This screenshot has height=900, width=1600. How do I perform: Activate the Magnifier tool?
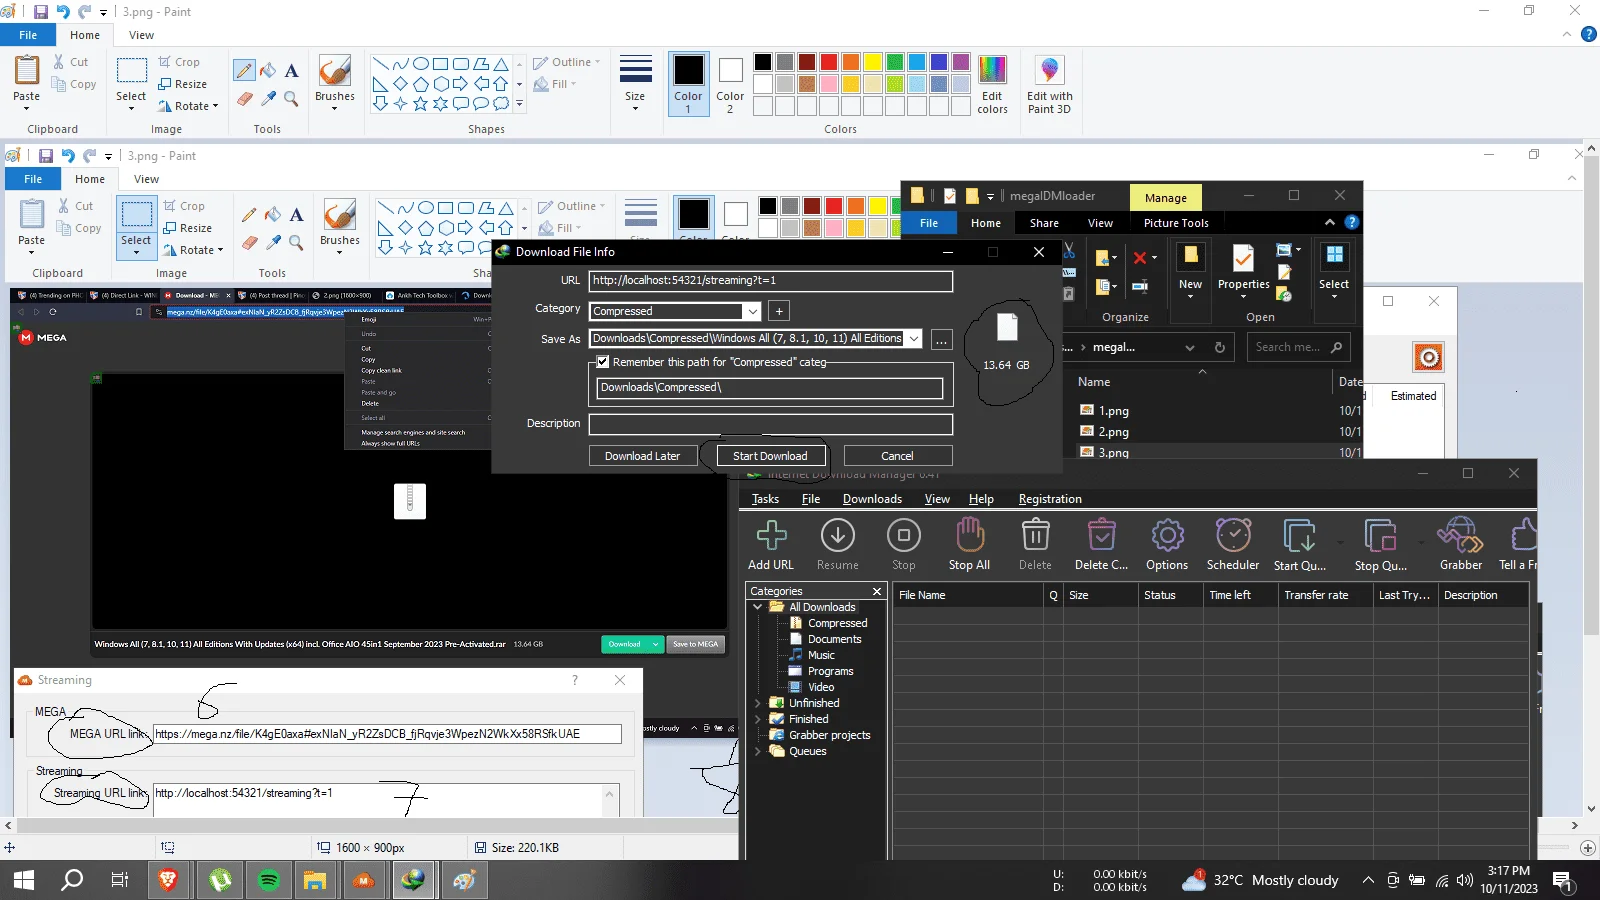pos(291,98)
